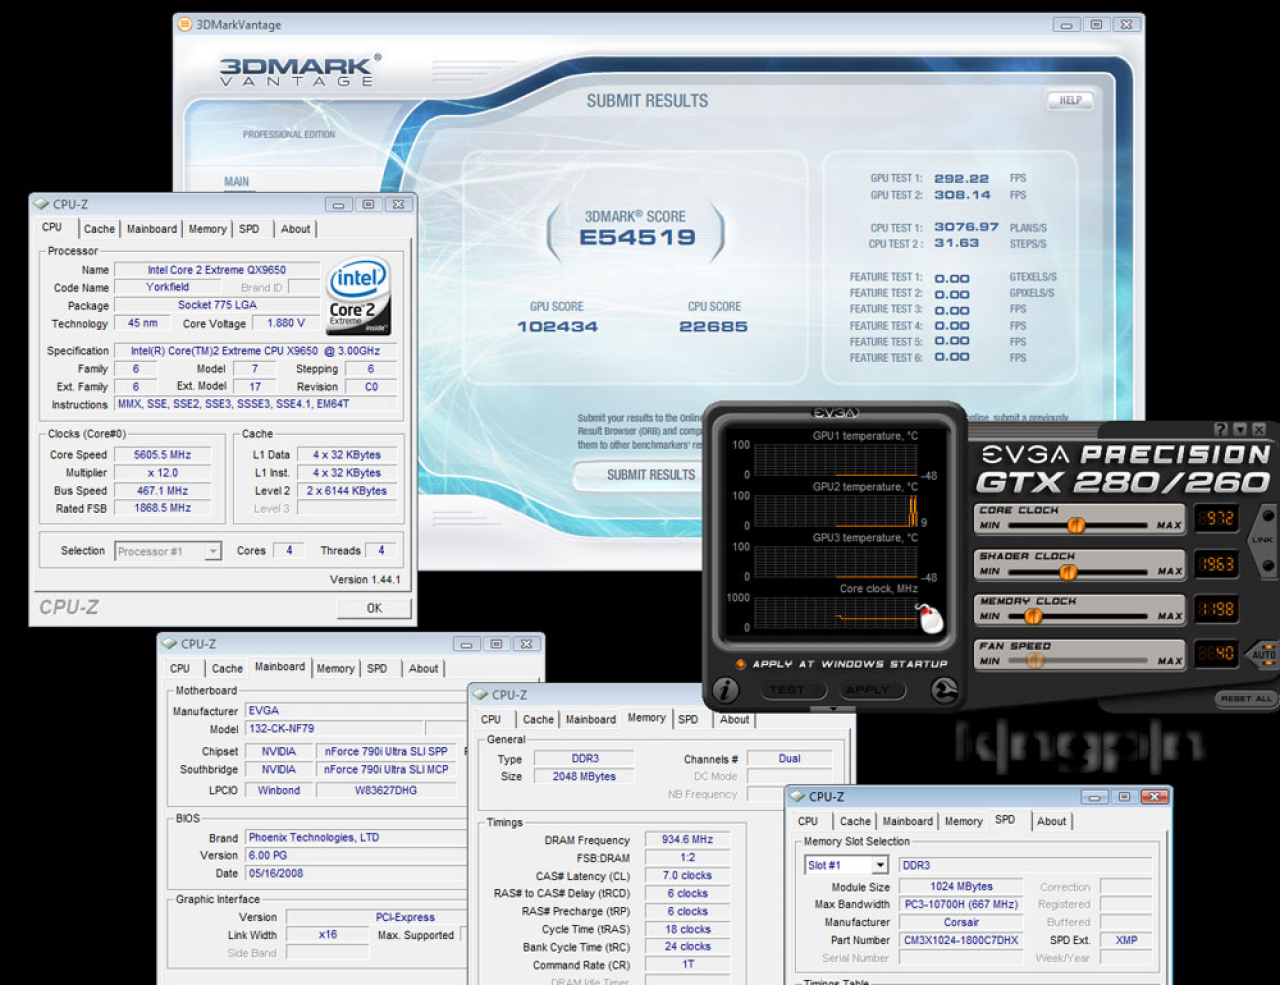Select Cache tab in CPU-Z memory timings window
This screenshot has width=1280, height=985.
pos(538,720)
